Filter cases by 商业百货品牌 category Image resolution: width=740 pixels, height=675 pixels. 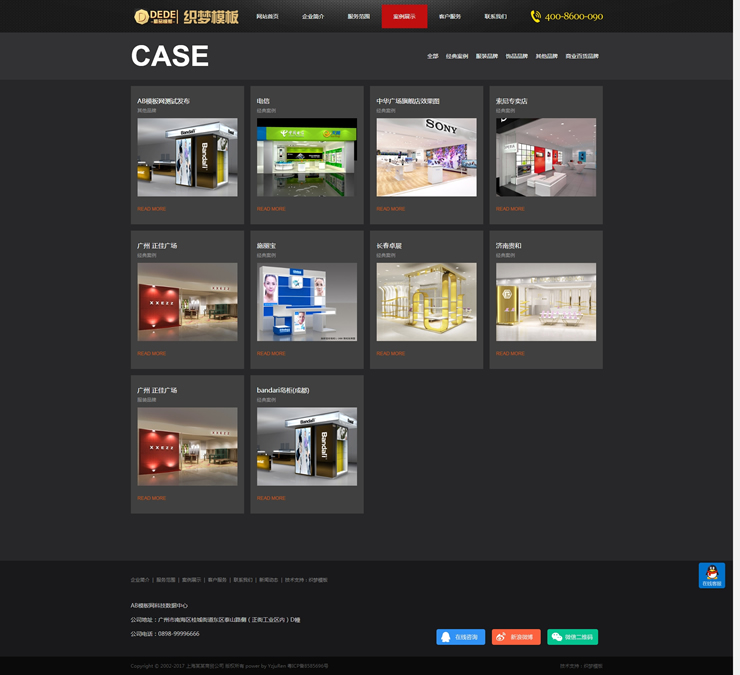[x=581, y=56]
